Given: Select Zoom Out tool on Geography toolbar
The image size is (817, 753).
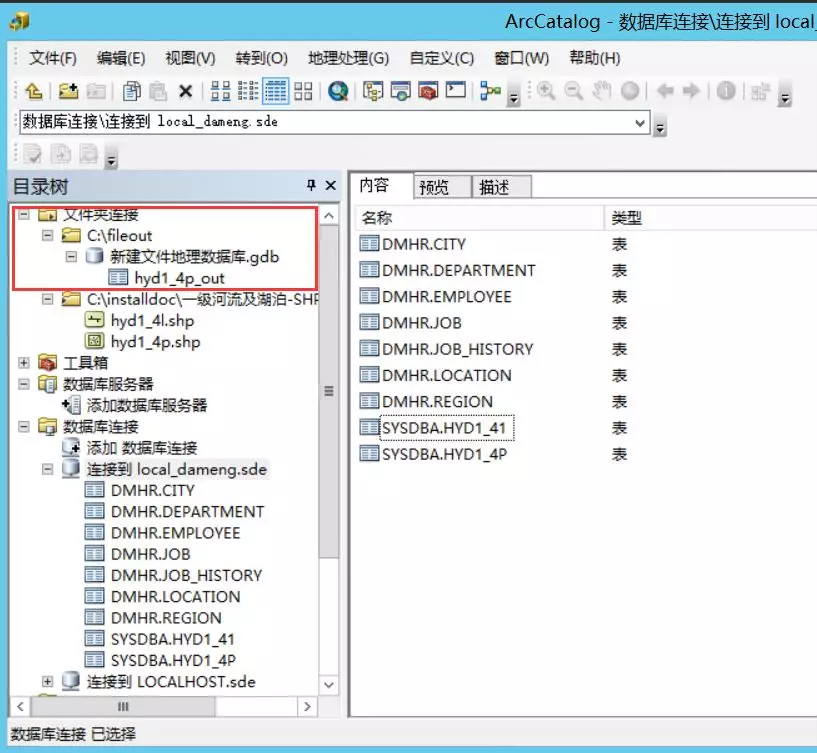Looking at the screenshot, I should coord(574,91).
